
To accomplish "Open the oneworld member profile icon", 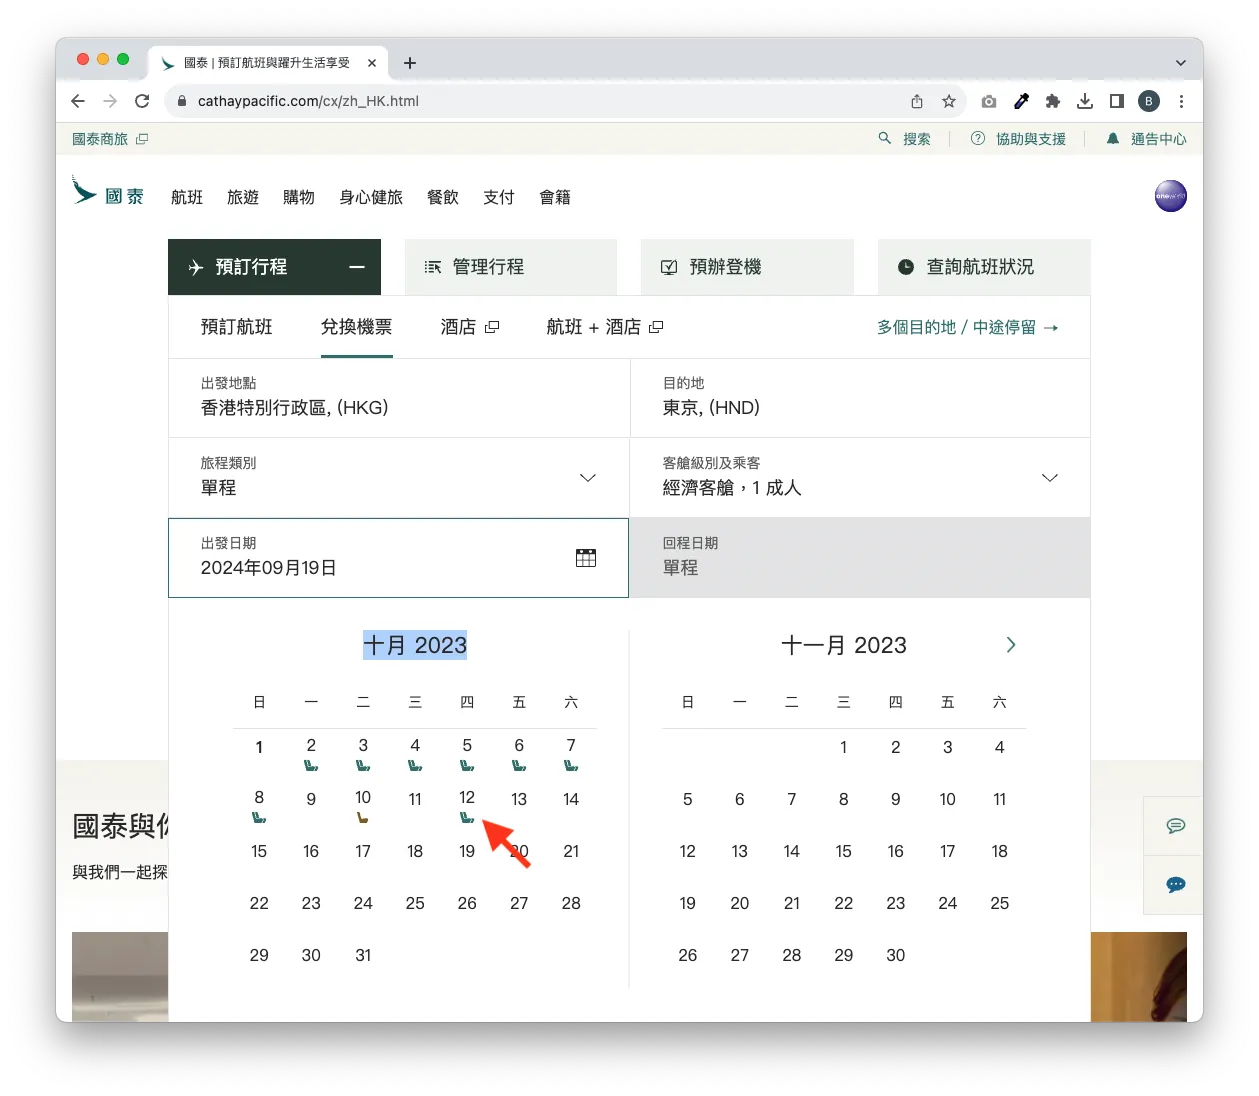I will click(1170, 196).
